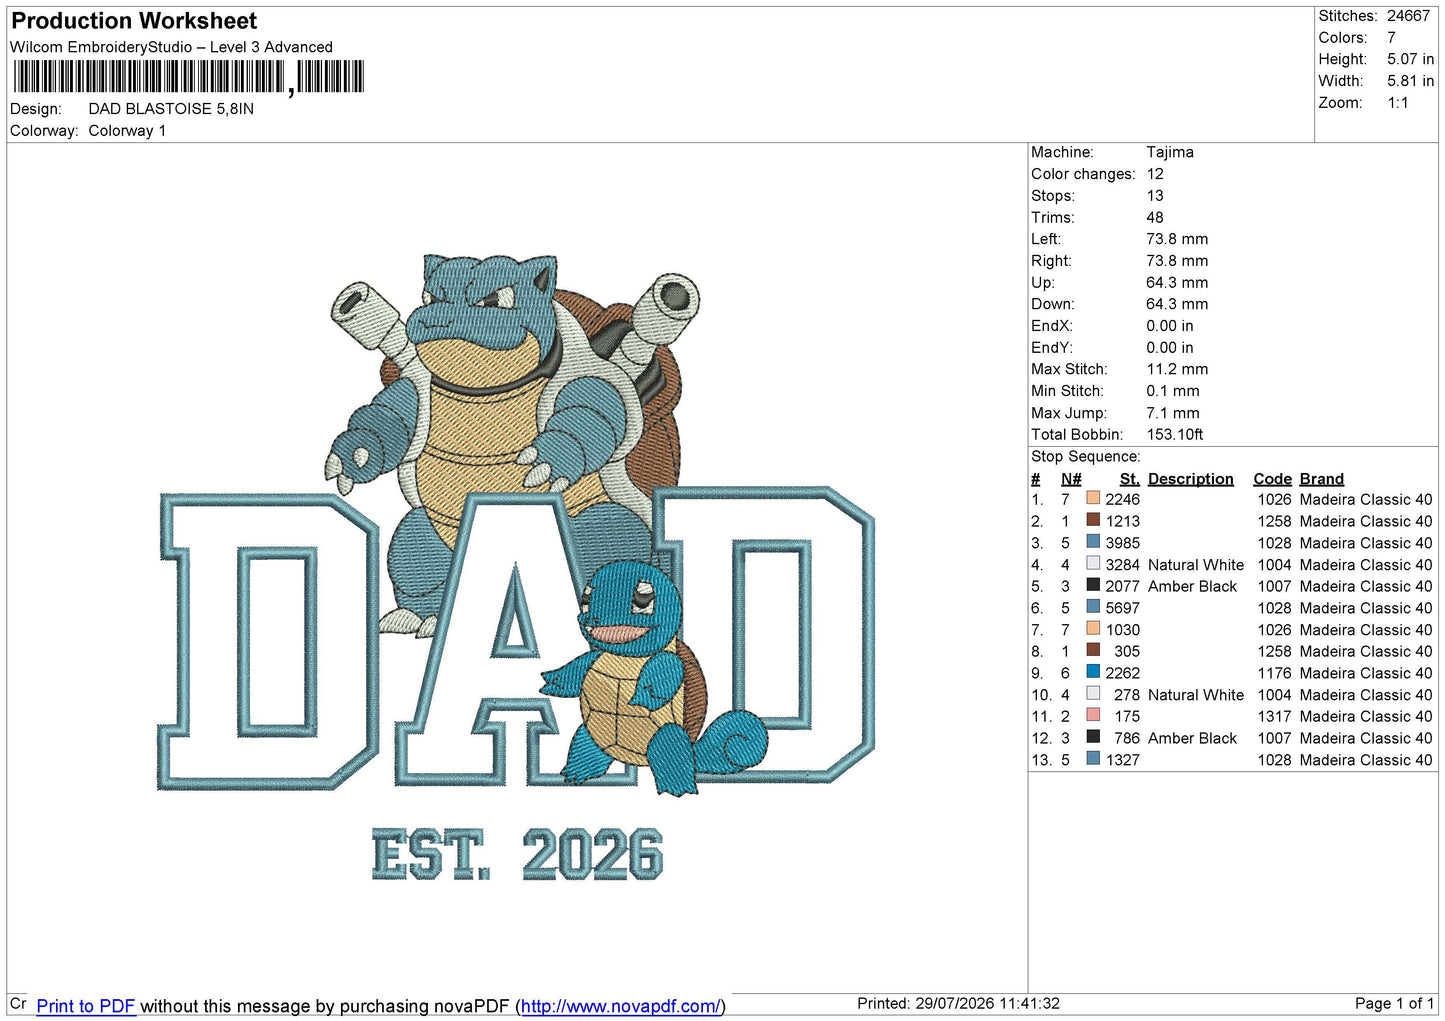Screen dimensions: 1445x1021
Task: Click the design name DAD BLASTOISE 5,8IN
Action: 171,109
